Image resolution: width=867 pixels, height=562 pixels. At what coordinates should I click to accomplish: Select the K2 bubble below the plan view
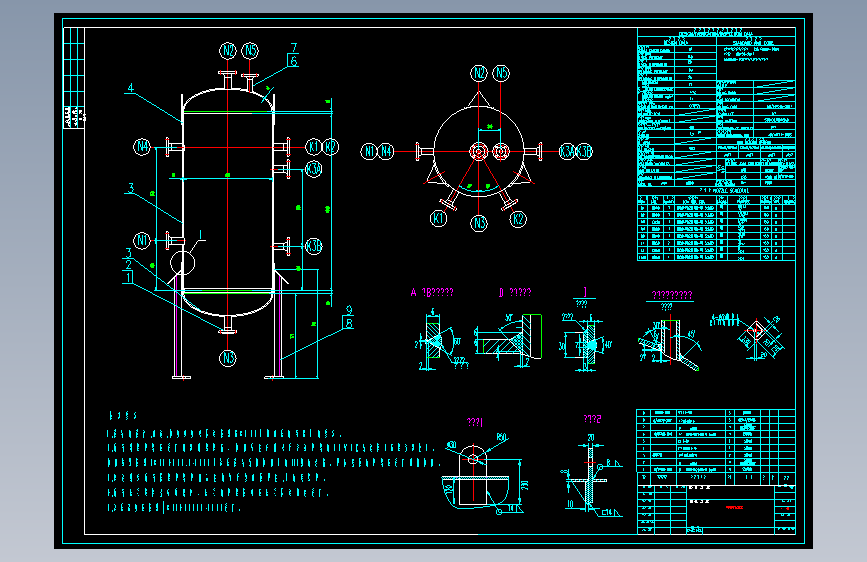point(518,219)
